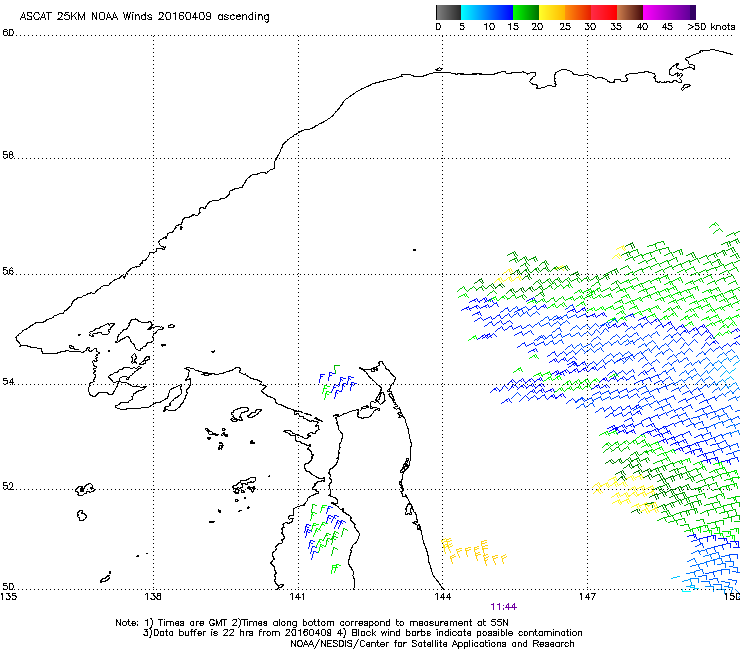Image resolution: width=740 pixels, height=650 pixels.
Task: Click the longitude label 141
Action: [298, 597]
